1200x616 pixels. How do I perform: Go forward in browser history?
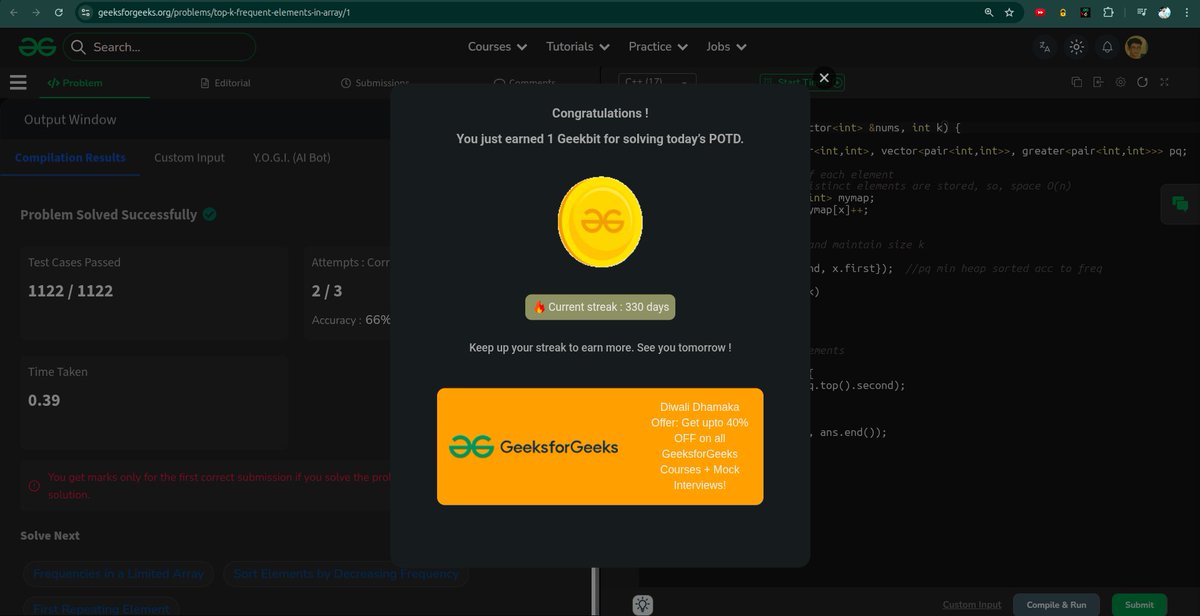pyautogui.click(x=36, y=13)
